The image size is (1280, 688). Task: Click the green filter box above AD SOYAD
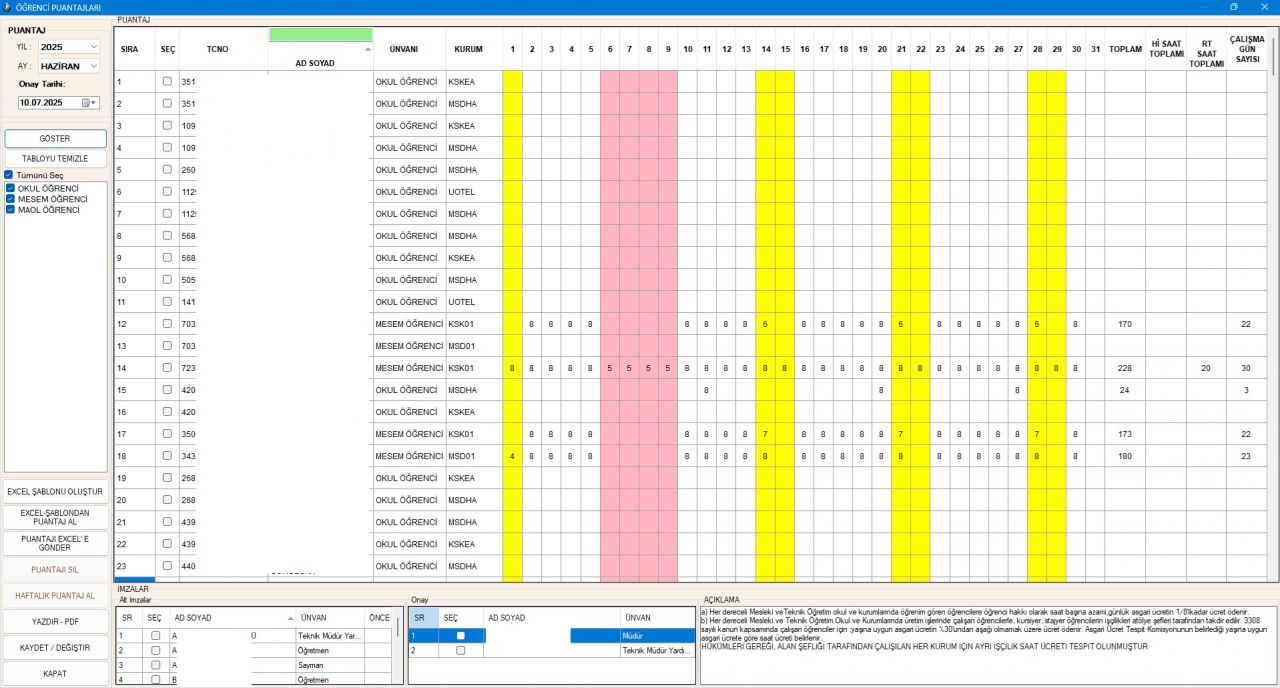click(x=320, y=35)
